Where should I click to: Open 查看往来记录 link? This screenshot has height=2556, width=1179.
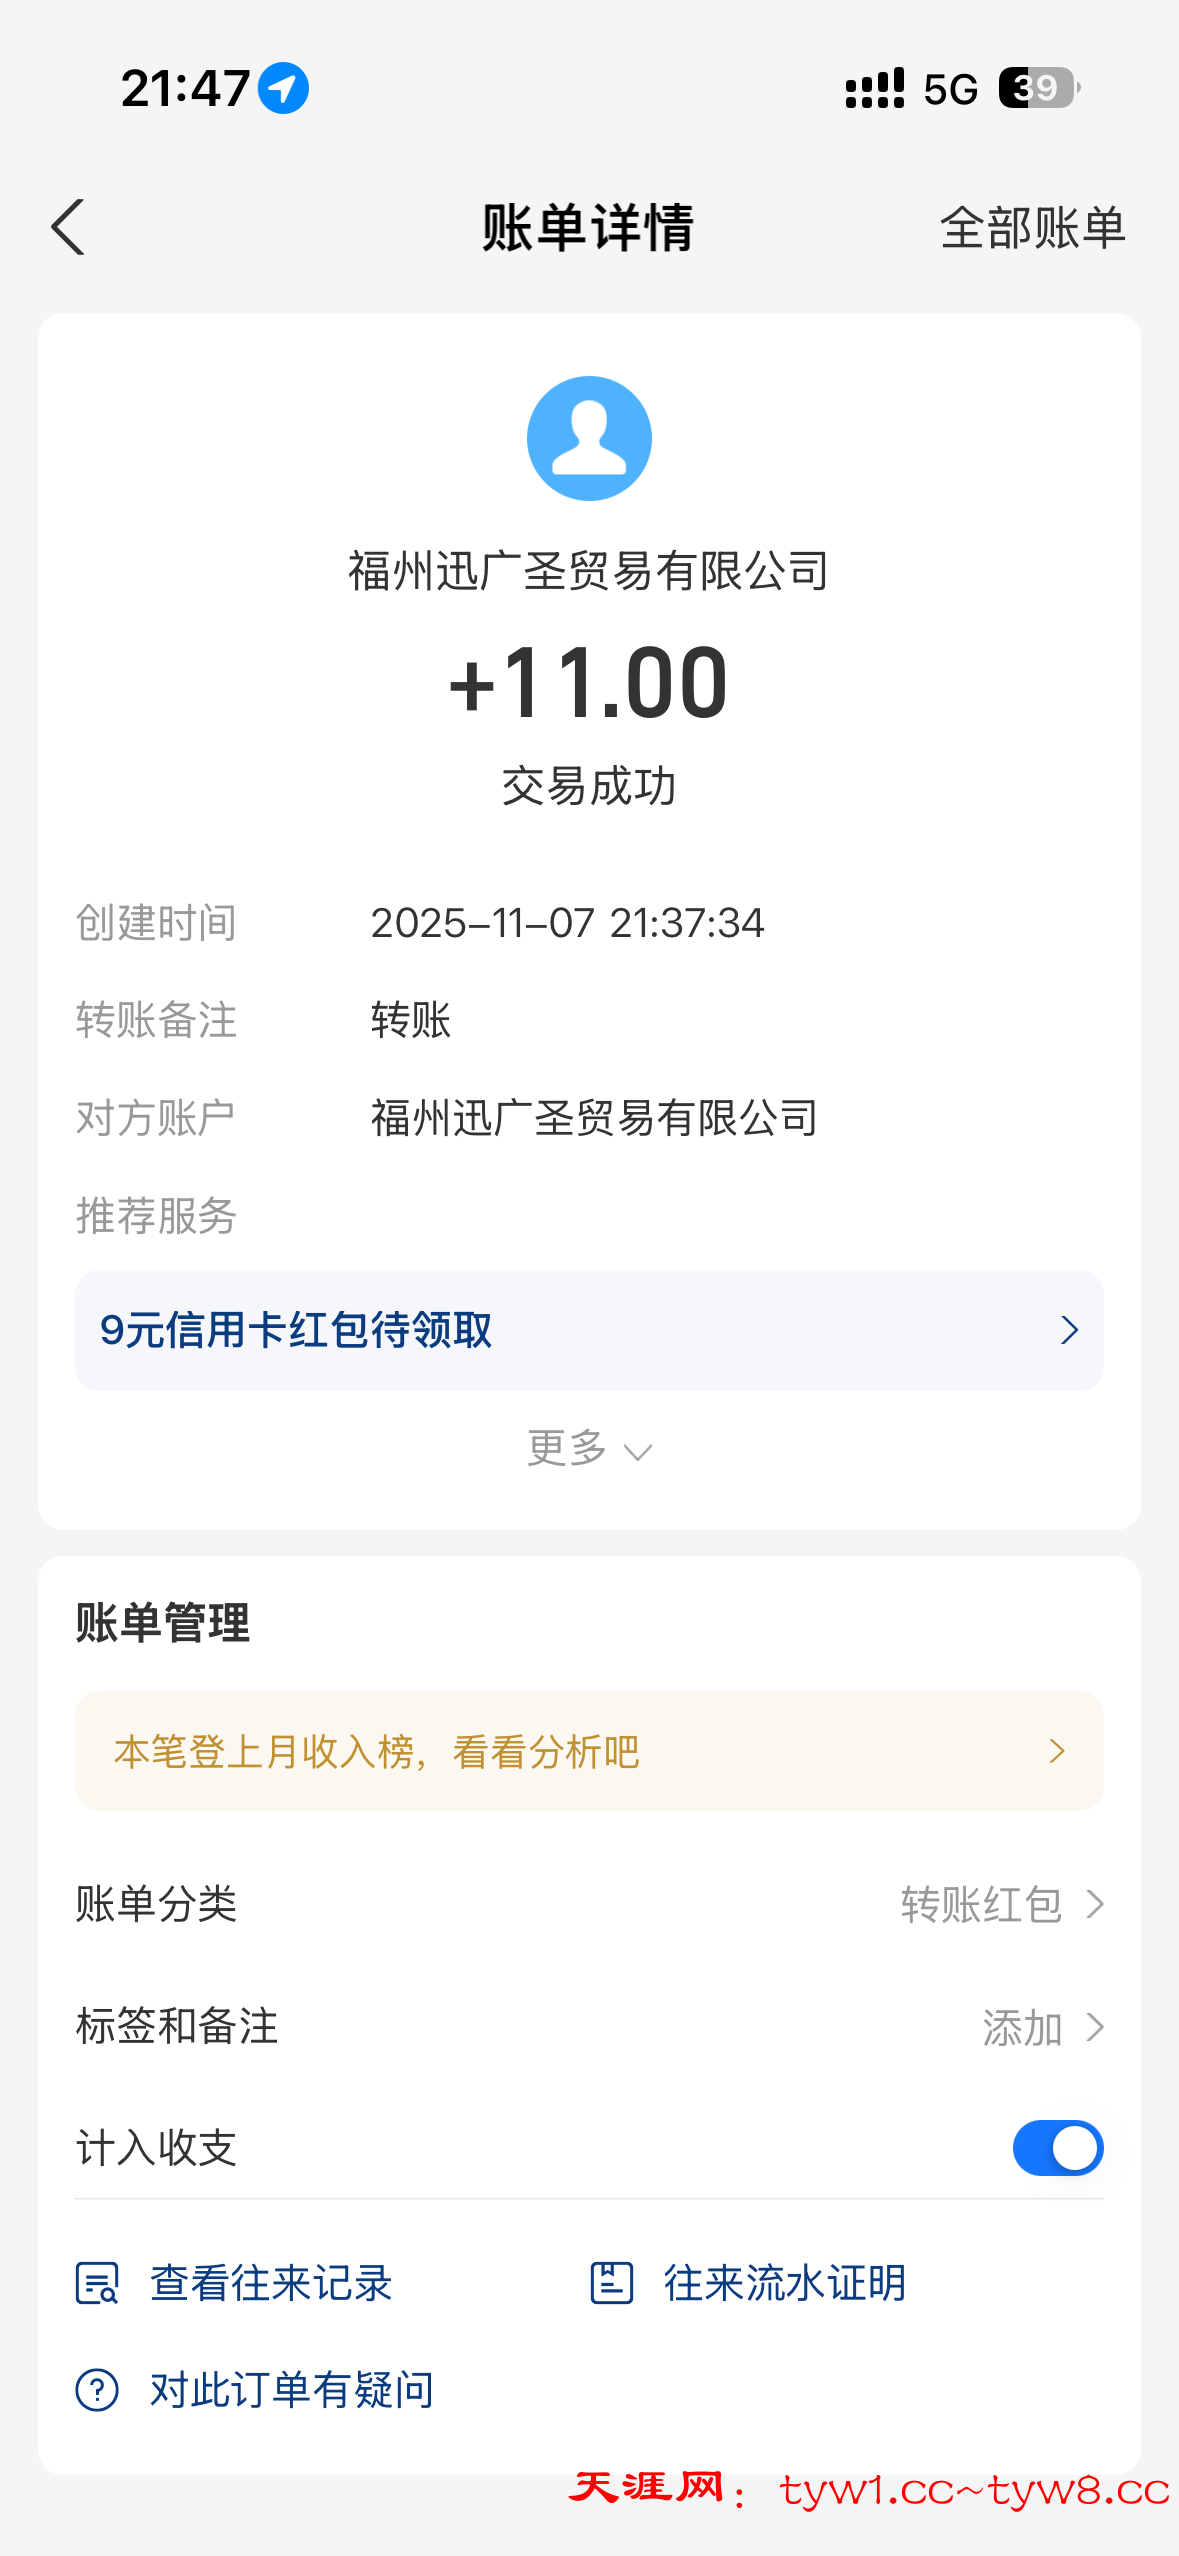[270, 2284]
